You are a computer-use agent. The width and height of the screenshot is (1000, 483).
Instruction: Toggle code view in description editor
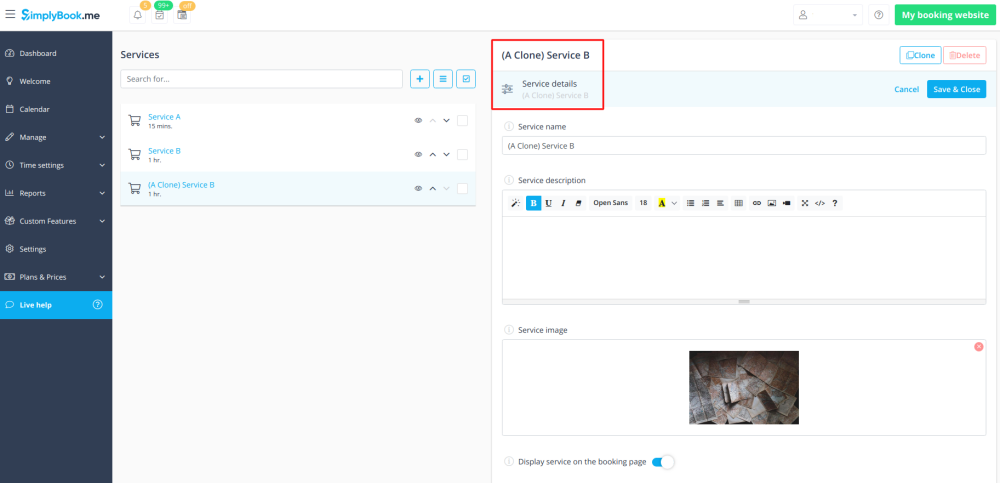point(819,203)
